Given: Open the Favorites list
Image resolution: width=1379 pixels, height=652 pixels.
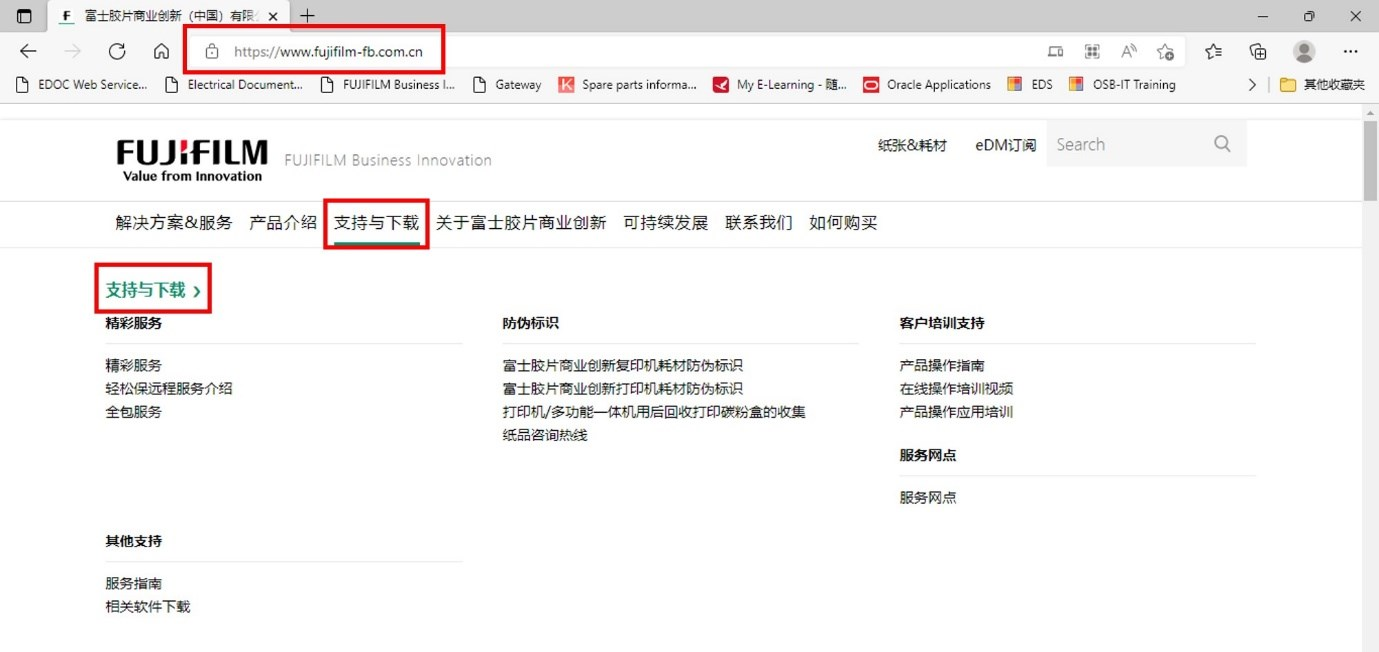Looking at the screenshot, I should 1213,51.
